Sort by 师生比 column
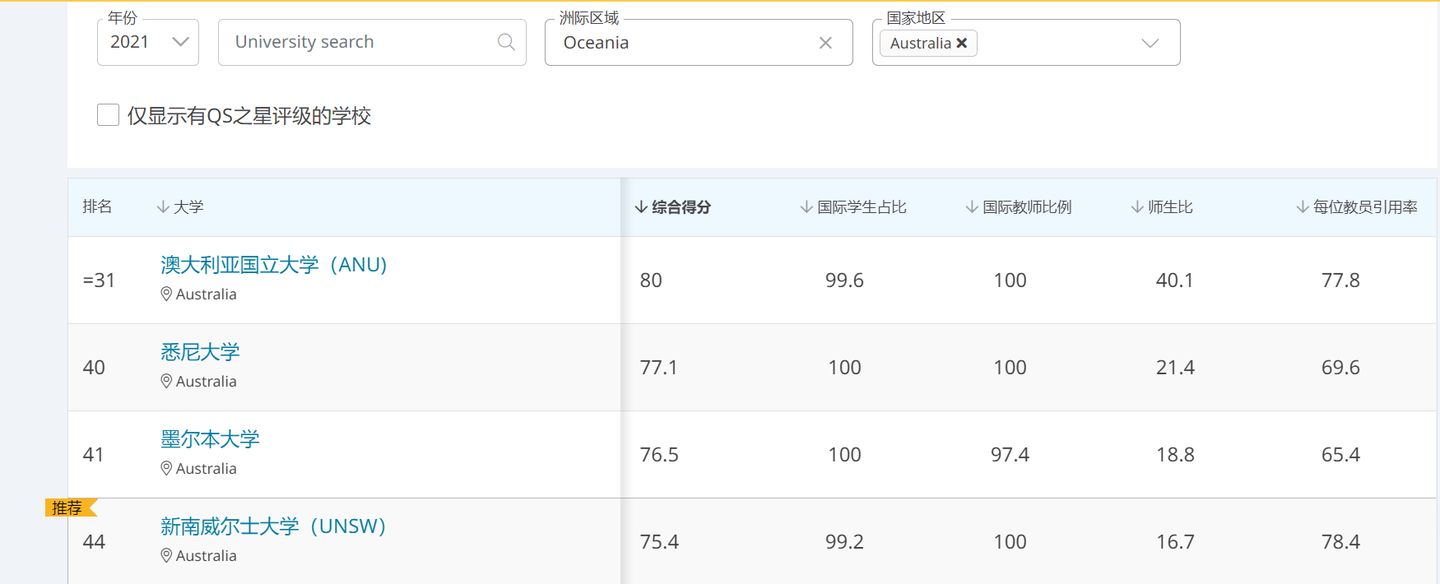1440x584 pixels. (x=1162, y=207)
